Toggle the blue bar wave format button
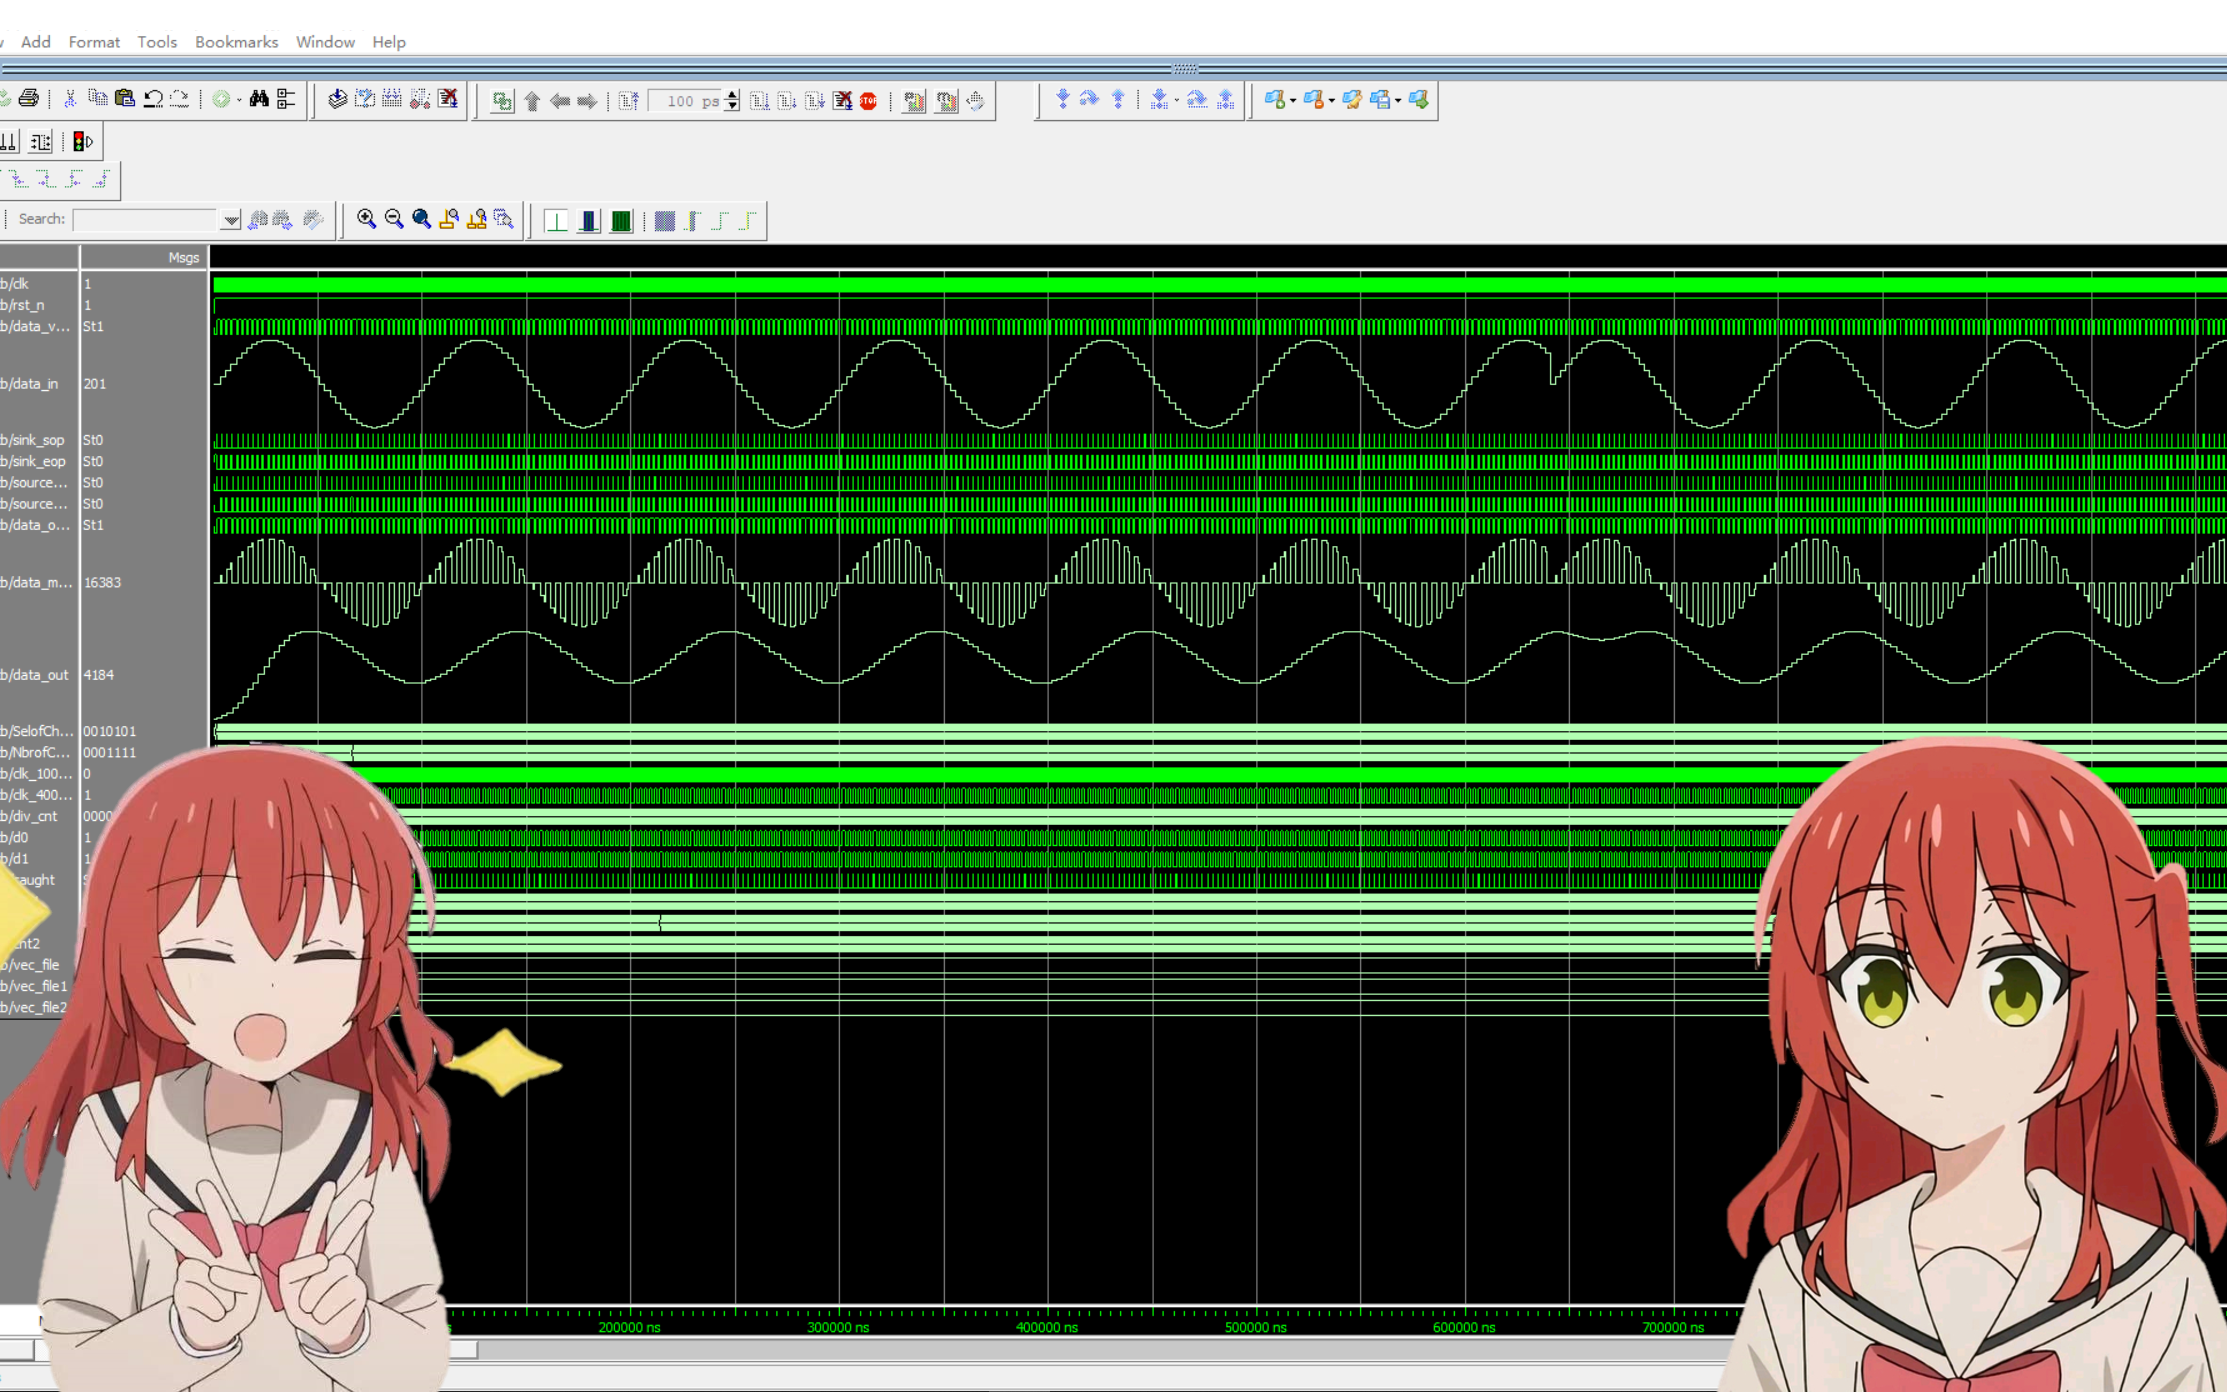The image size is (2227, 1392). pyautogui.click(x=589, y=220)
